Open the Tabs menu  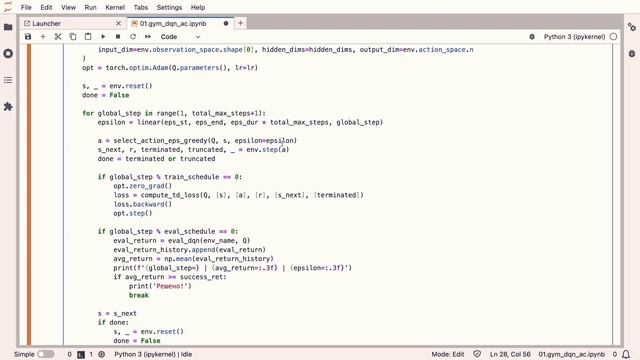coord(140,7)
